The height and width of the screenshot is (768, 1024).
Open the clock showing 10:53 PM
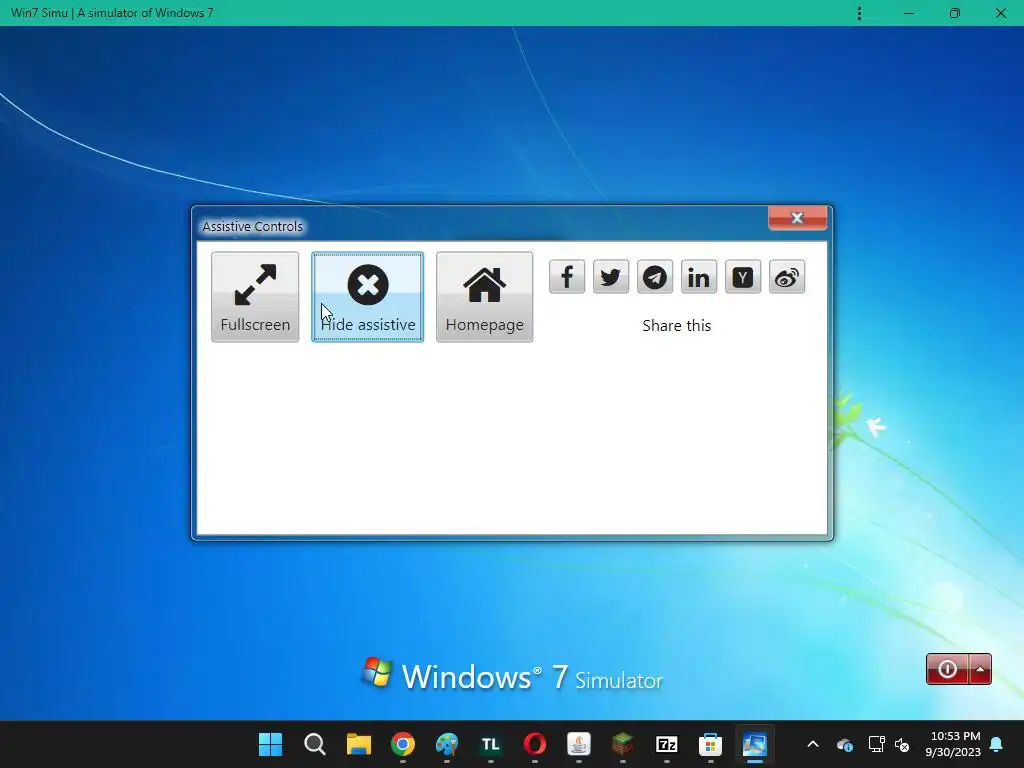coord(953,744)
